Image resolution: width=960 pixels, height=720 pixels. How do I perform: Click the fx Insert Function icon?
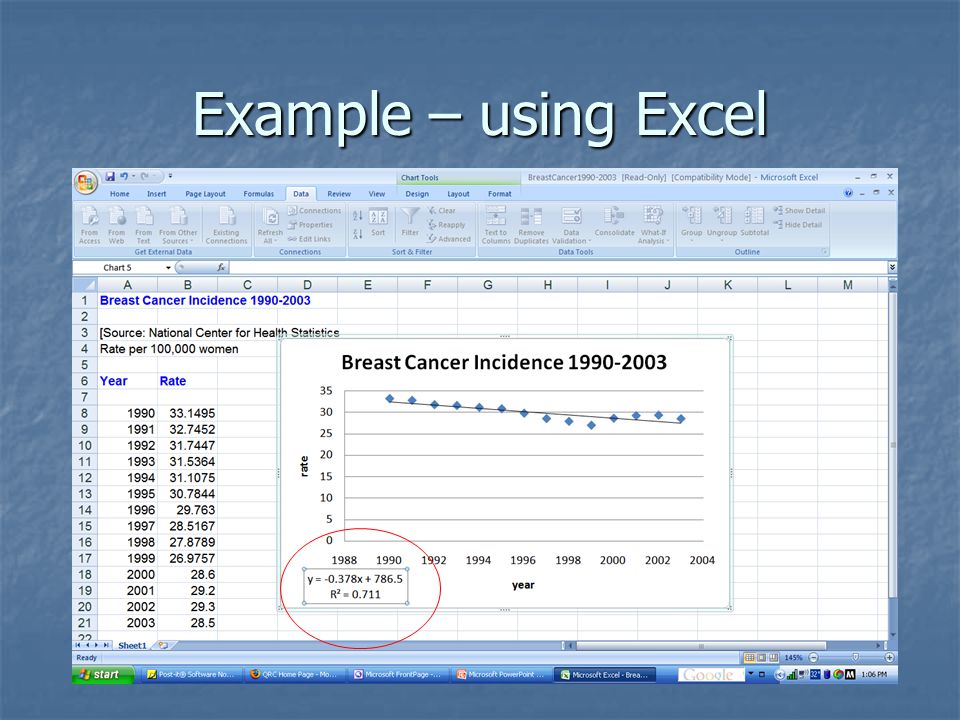tap(221, 268)
